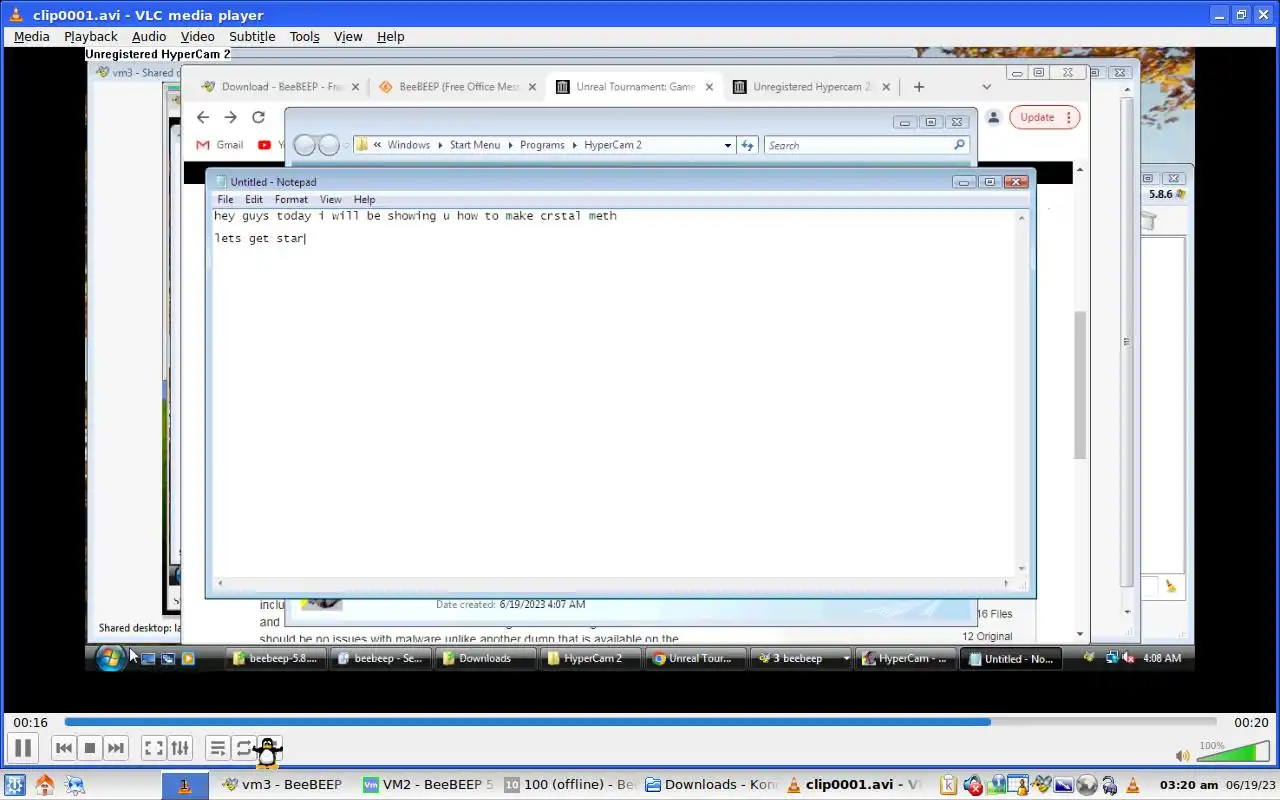1280x800 pixels.
Task: Click the Gmail bookmark in Chrome
Action: tap(220, 145)
